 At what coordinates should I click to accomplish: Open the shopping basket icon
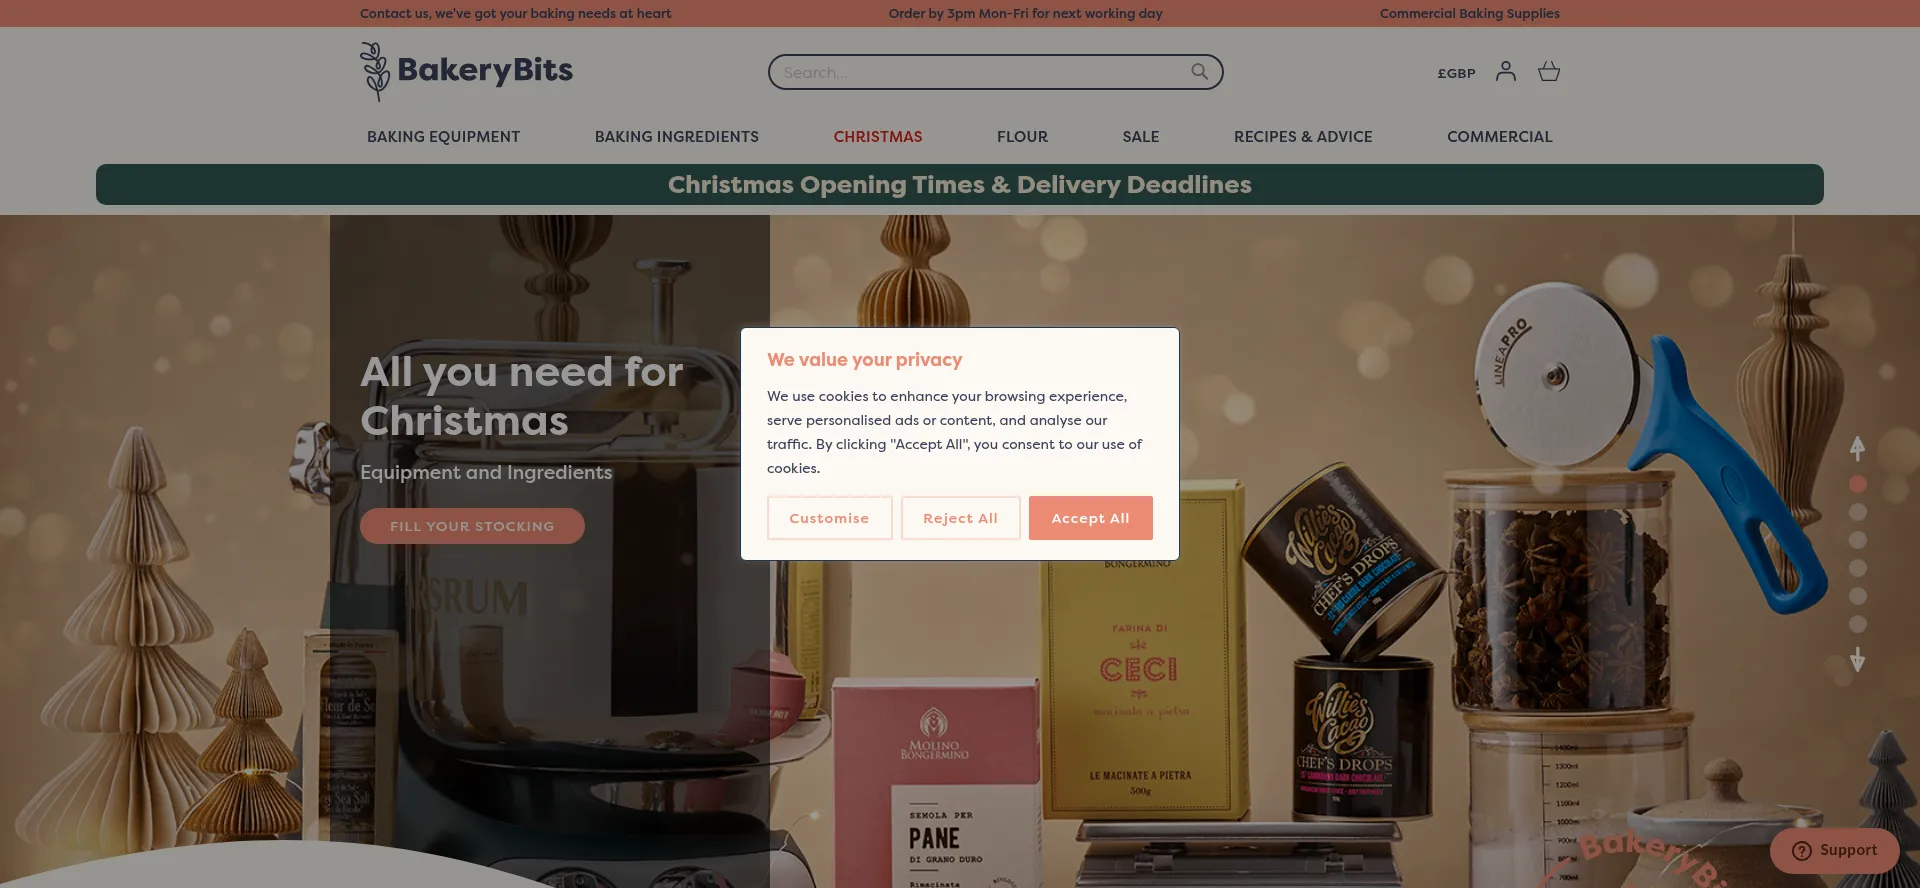point(1549,71)
